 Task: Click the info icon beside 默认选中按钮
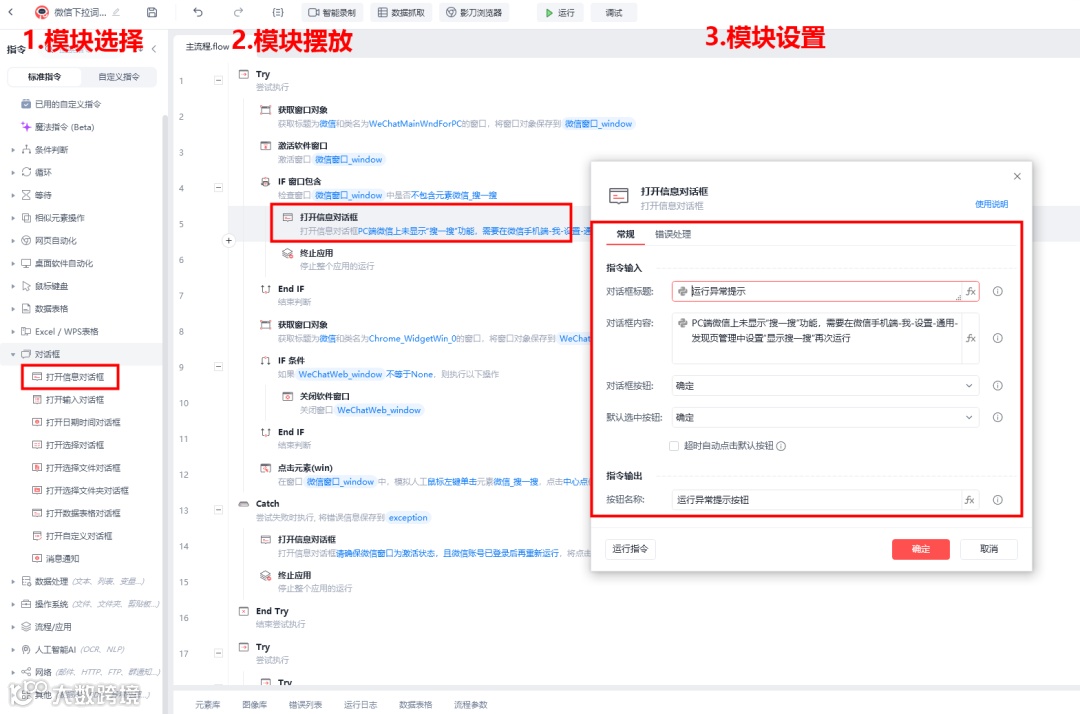coord(997,417)
